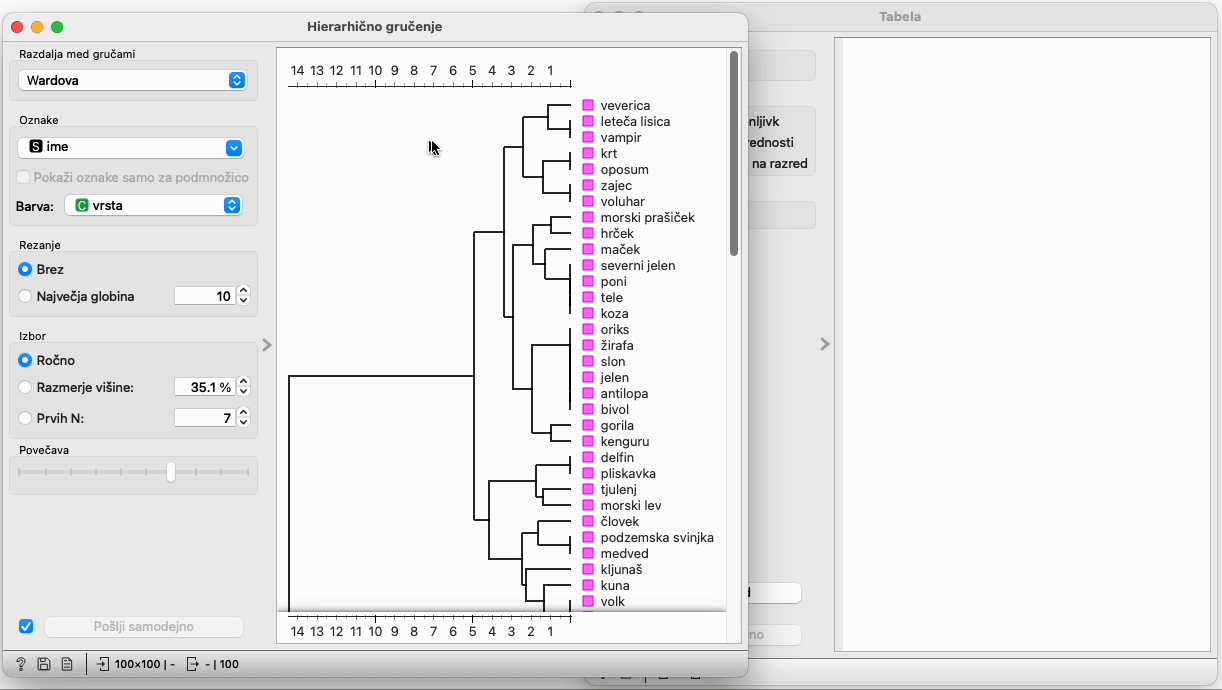Click the morski lev label

(x=631, y=505)
